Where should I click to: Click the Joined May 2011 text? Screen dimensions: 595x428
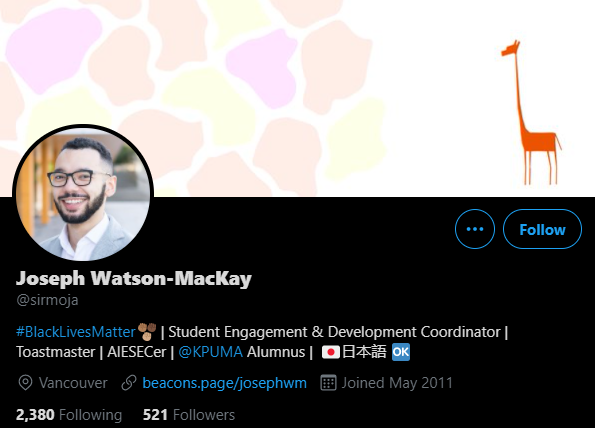coord(397,383)
